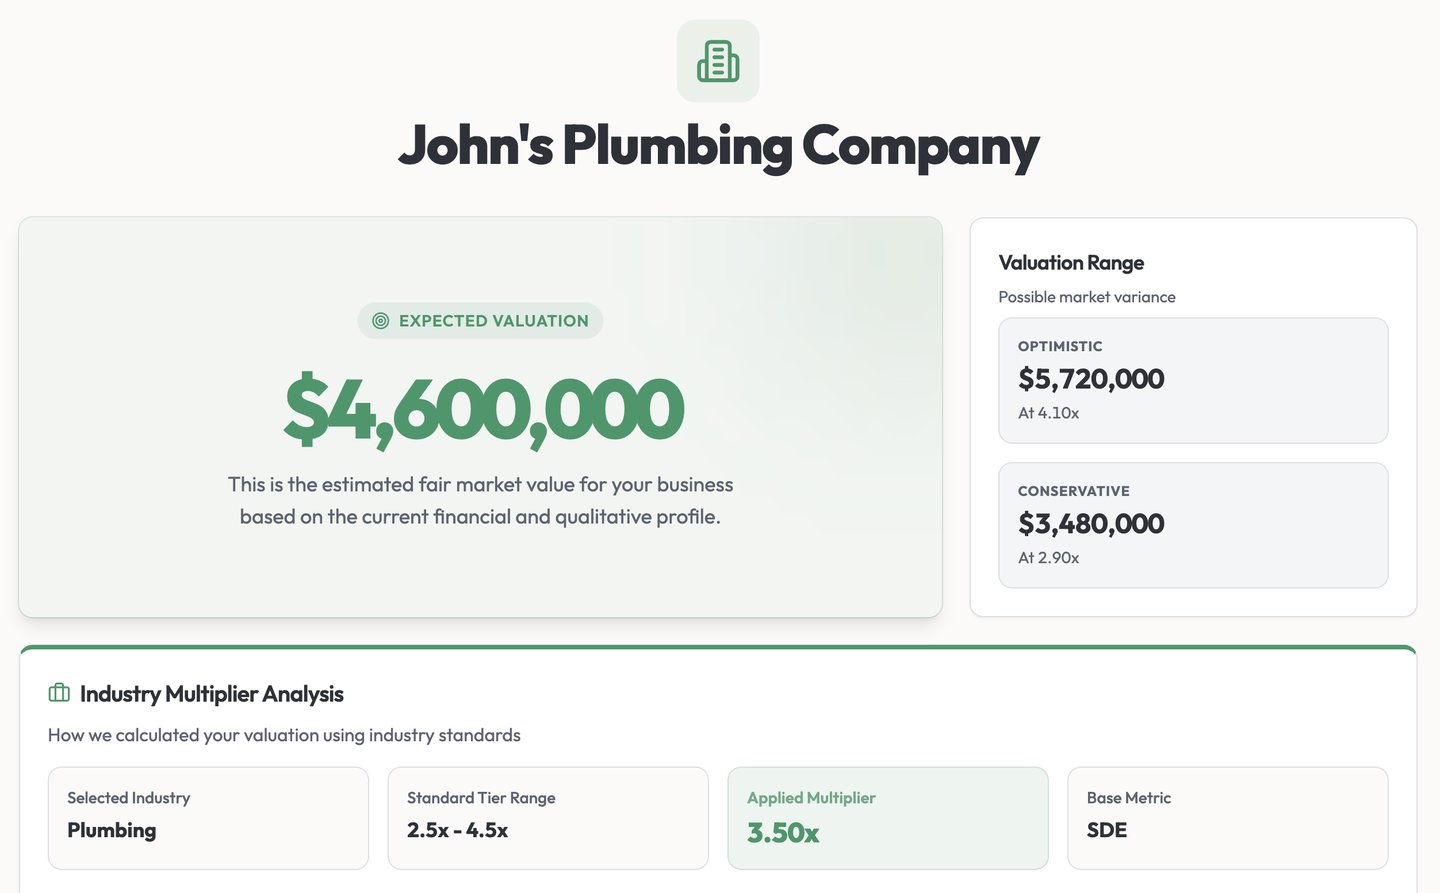Open the Standard Tier Range card
This screenshot has width=1440, height=893.
coord(548,817)
